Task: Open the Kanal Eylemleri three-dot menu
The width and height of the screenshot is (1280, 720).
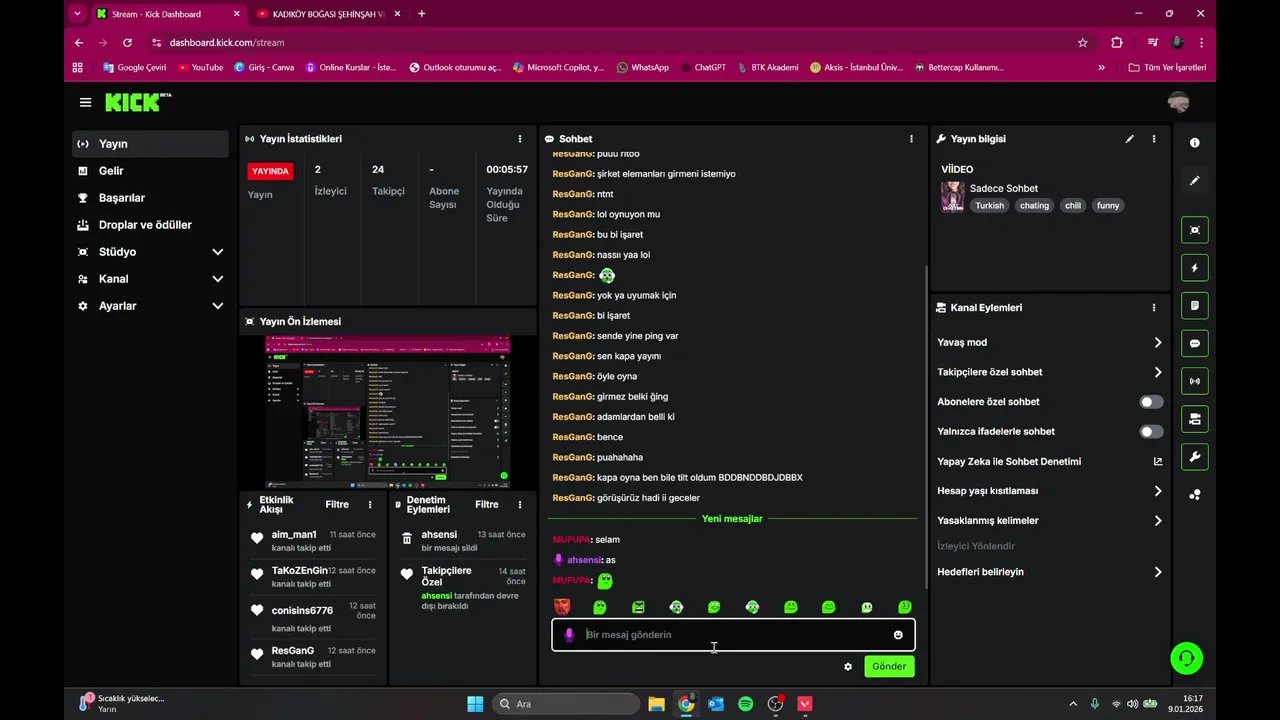Action: pos(1153,308)
